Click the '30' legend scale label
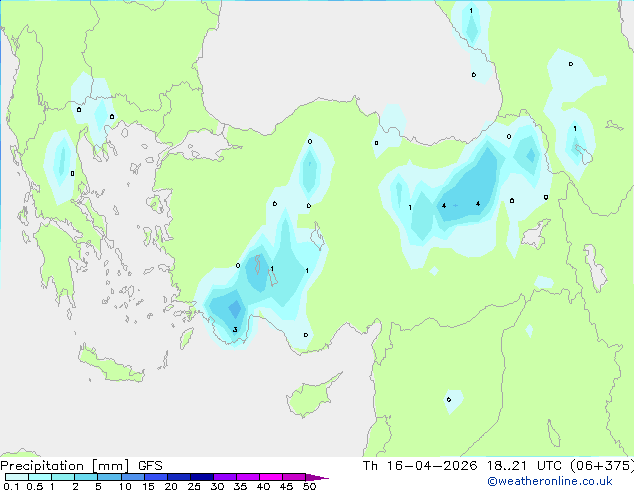Screen dimensions: 634x490 217,486
